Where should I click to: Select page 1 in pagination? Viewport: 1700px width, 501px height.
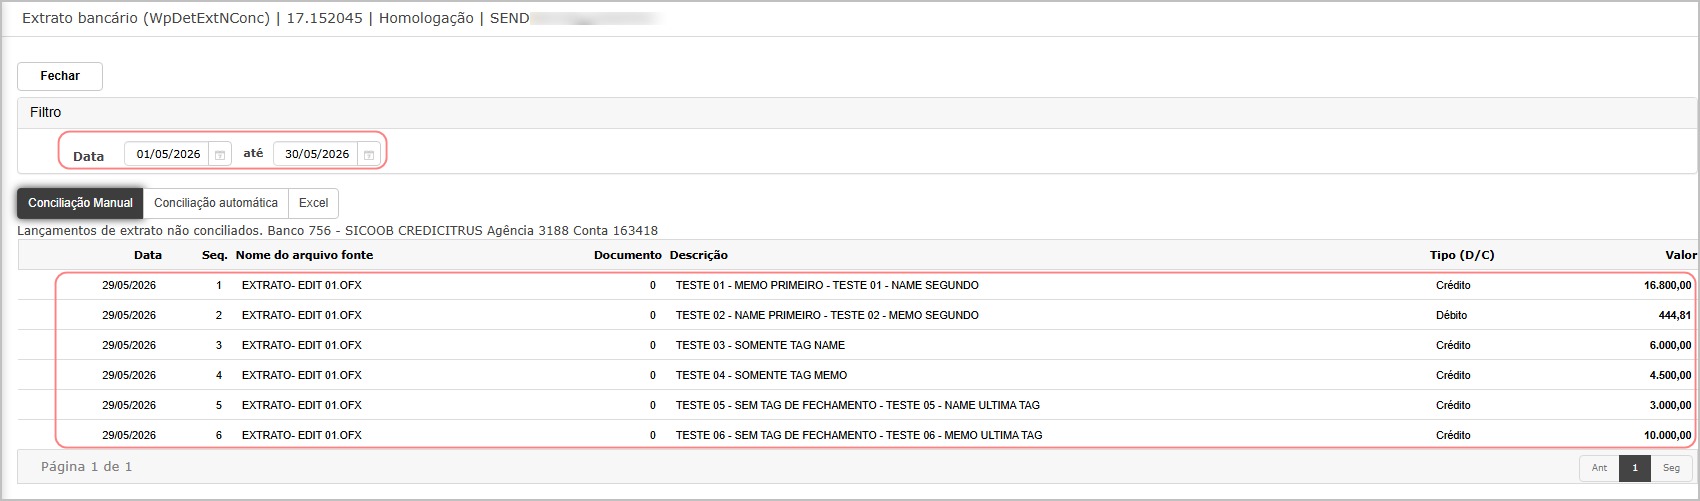click(x=1635, y=468)
